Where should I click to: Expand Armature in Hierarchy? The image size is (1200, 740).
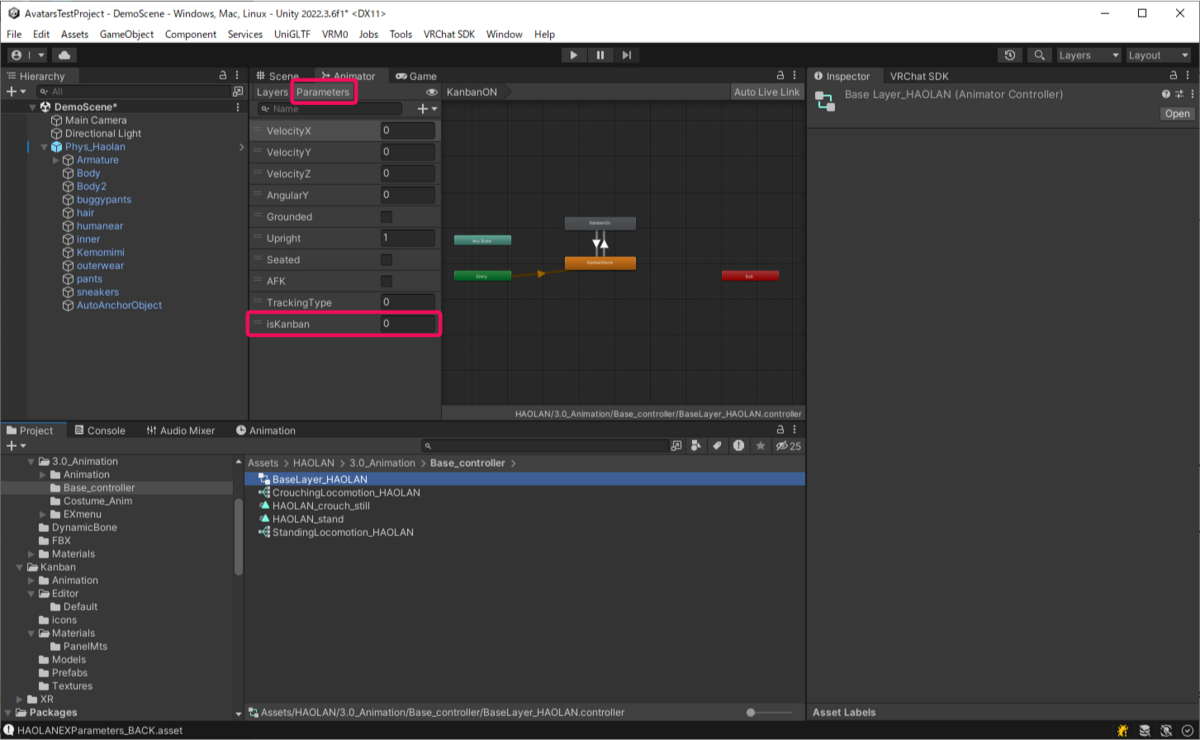click(56, 160)
